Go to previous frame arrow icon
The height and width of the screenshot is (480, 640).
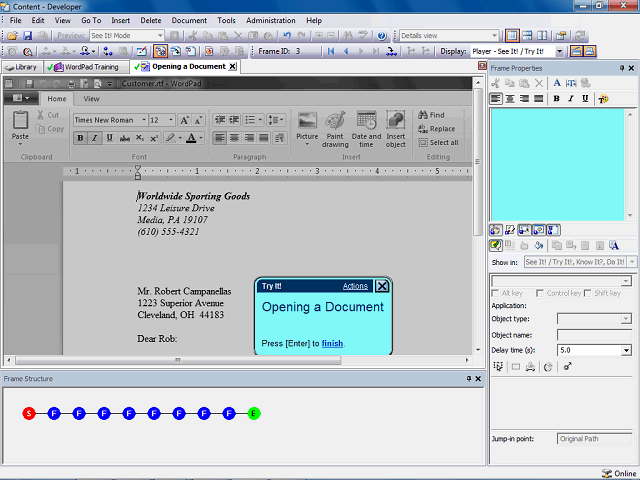click(x=346, y=51)
